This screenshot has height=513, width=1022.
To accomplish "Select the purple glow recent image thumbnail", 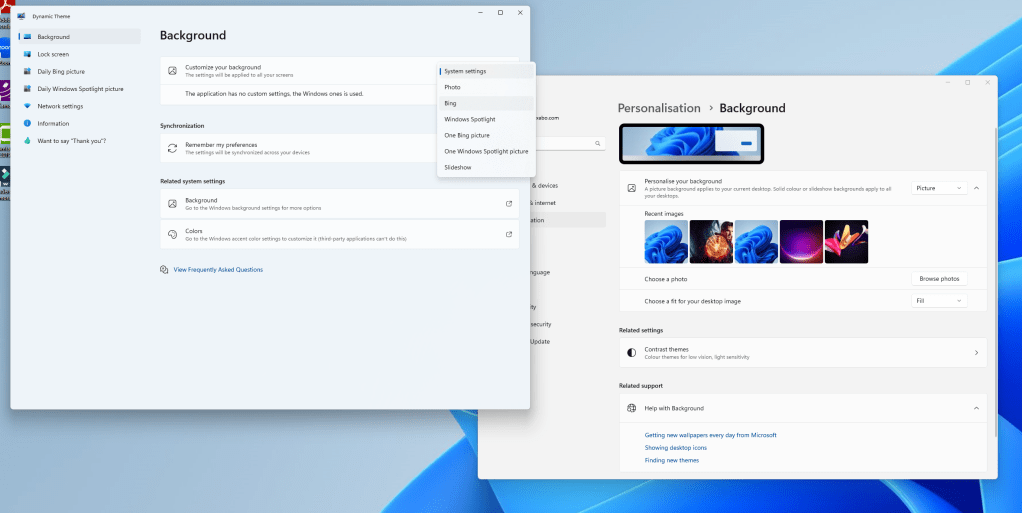I will coord(801,241).
